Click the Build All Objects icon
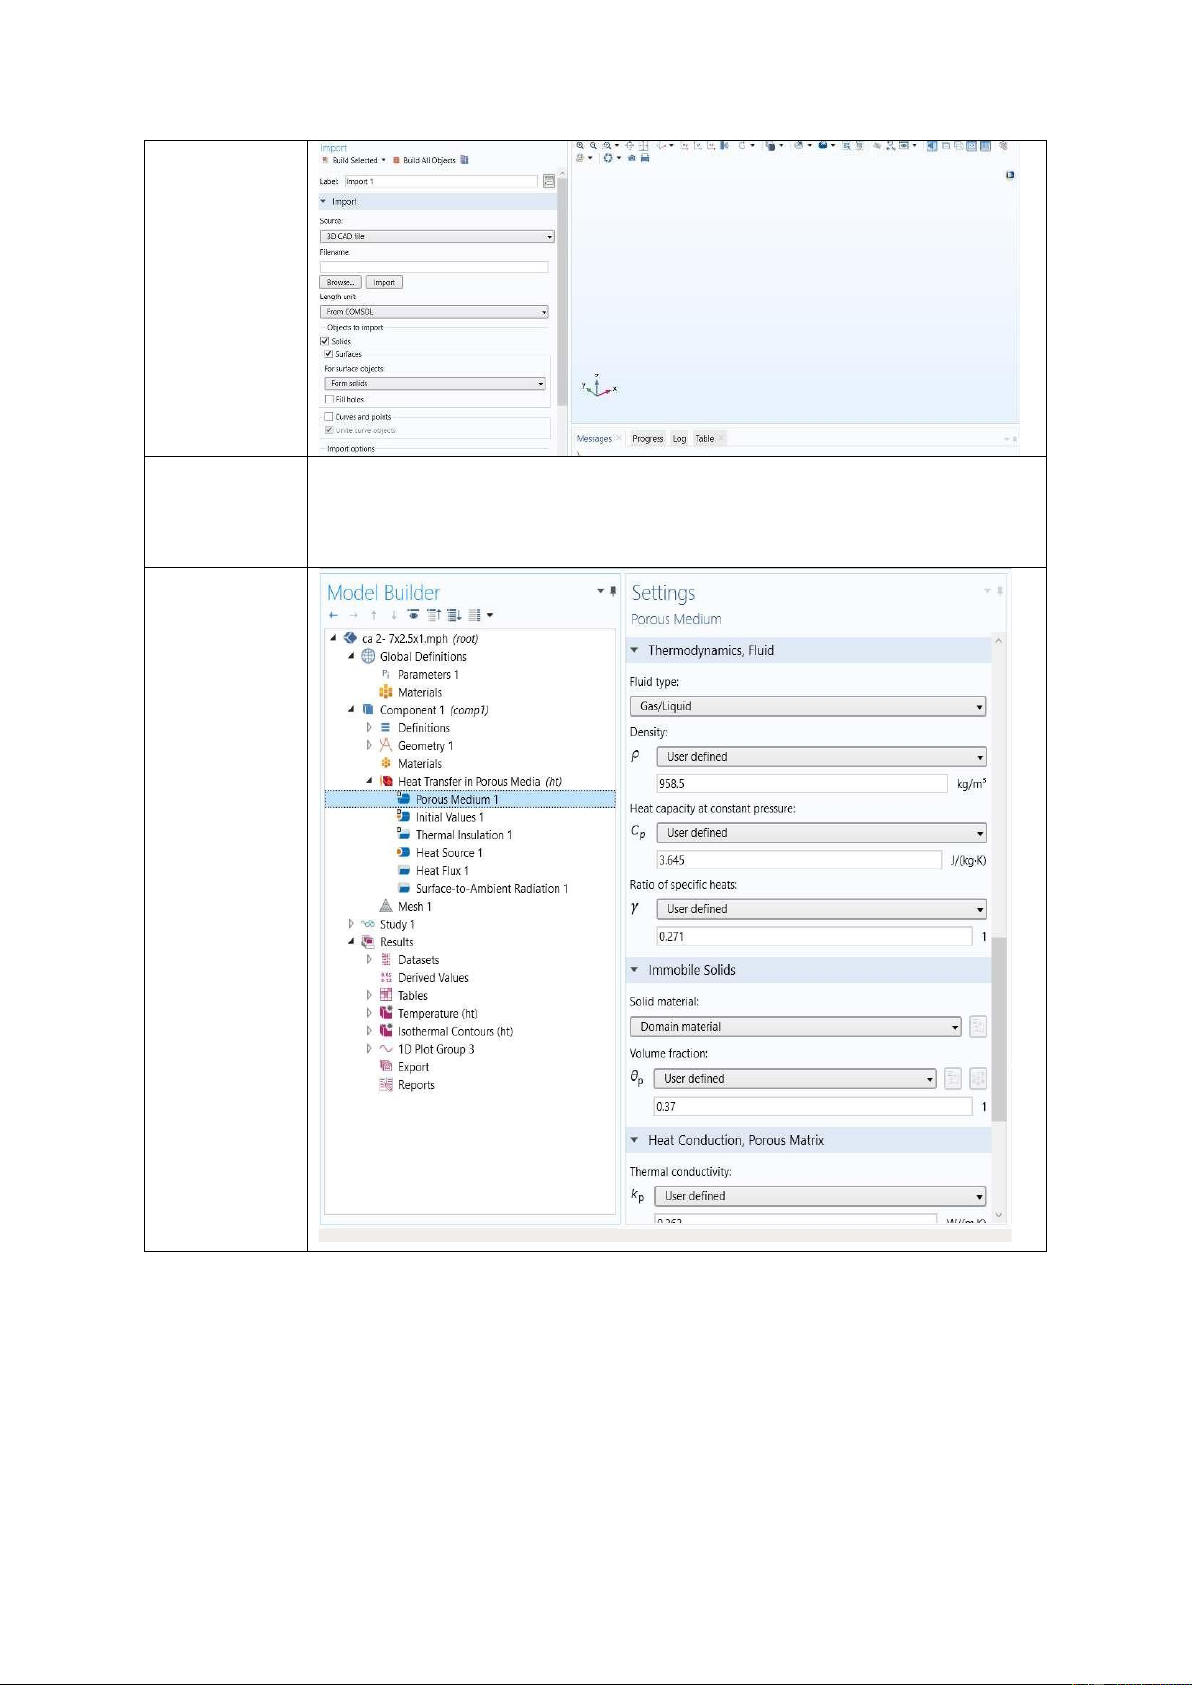1192x1685 pixels. tap(397, 160)
